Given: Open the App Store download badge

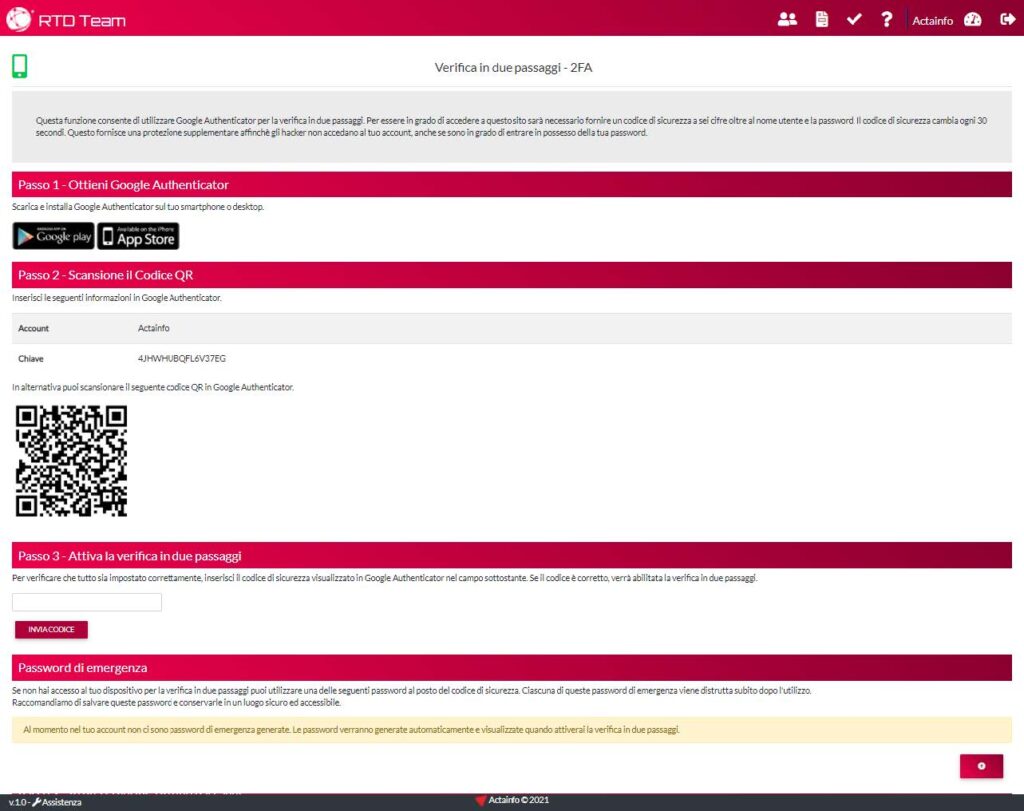Looking at the screenshot, I should (x=138, y=236).
